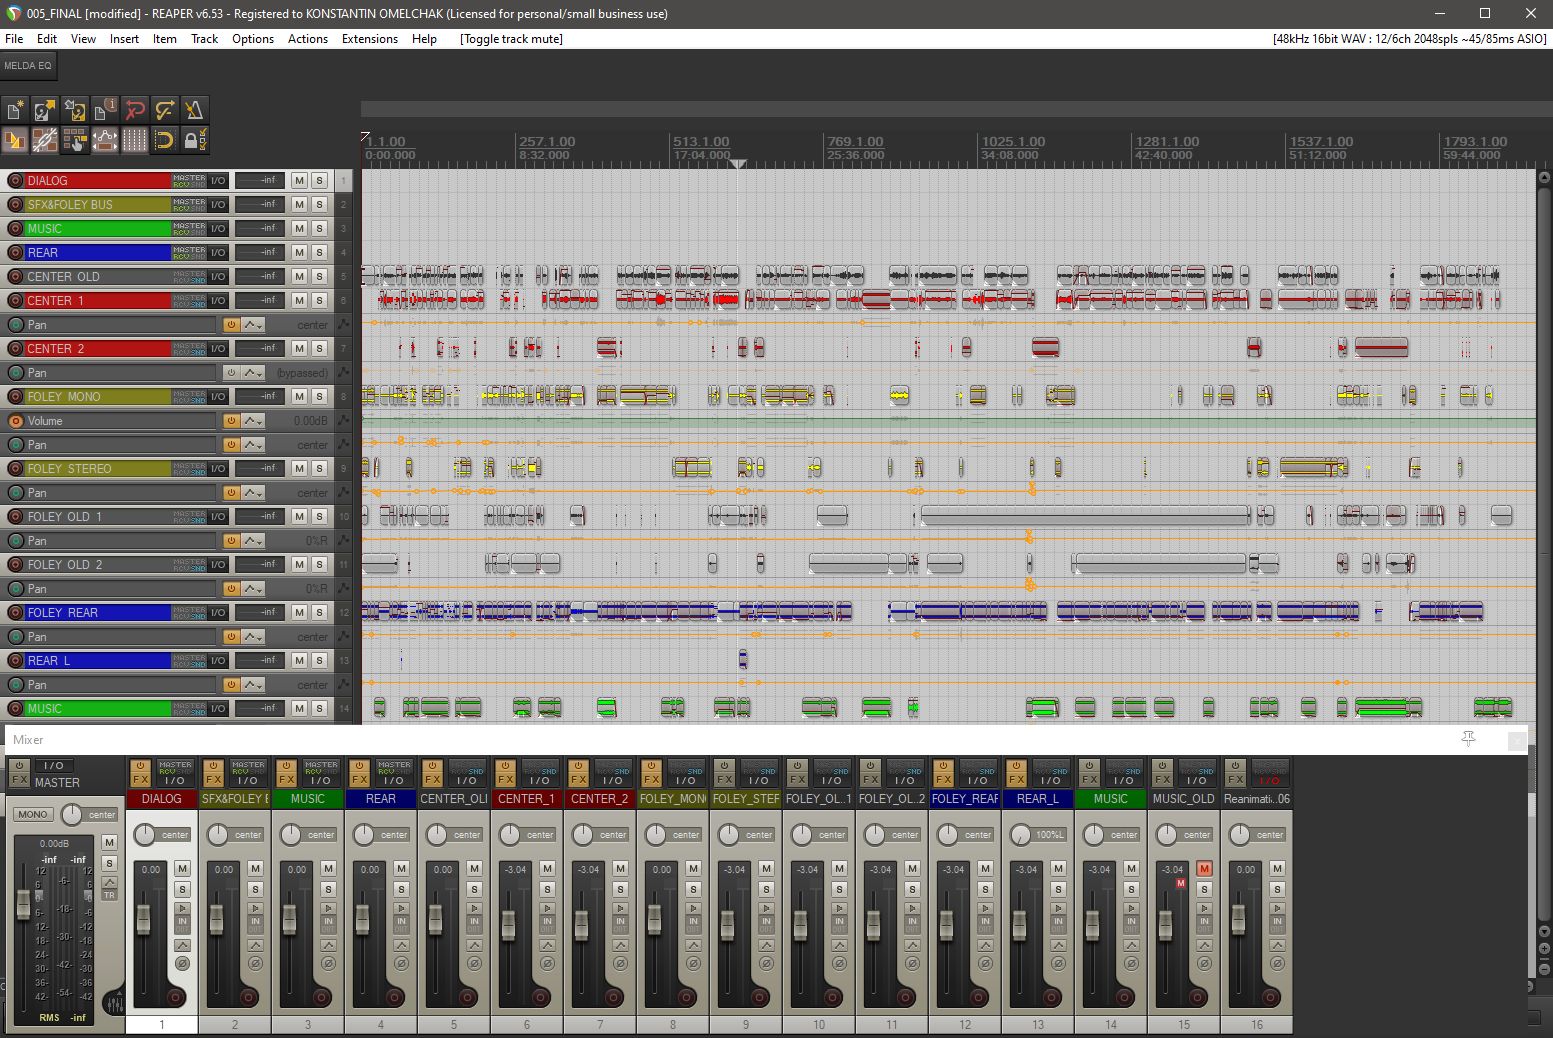This screenshot has width=1553, height=1038.
Task: Click the MELDA EQ toolbar button
Action: tap(28, 66)
